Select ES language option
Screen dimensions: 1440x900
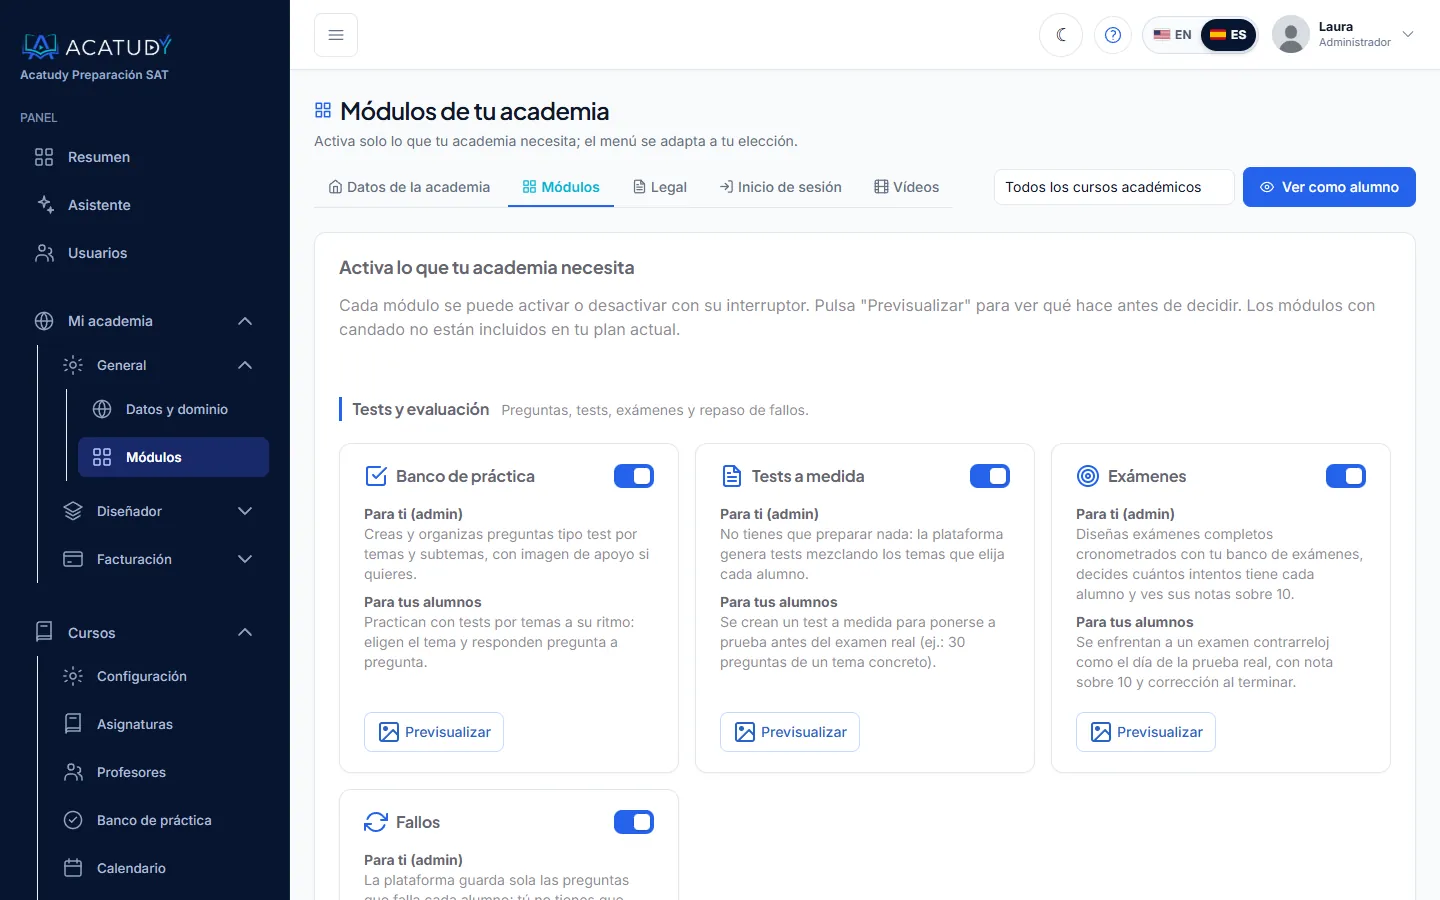tap(1228, 35)
